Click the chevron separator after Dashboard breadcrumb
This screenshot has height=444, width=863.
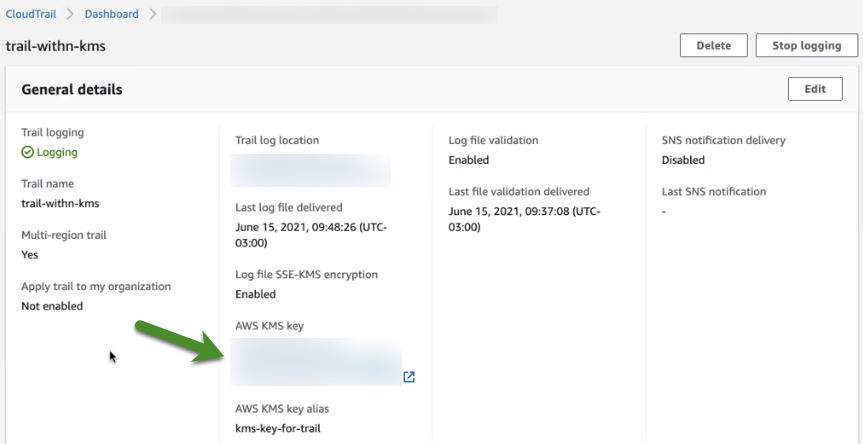pos(152,14)
